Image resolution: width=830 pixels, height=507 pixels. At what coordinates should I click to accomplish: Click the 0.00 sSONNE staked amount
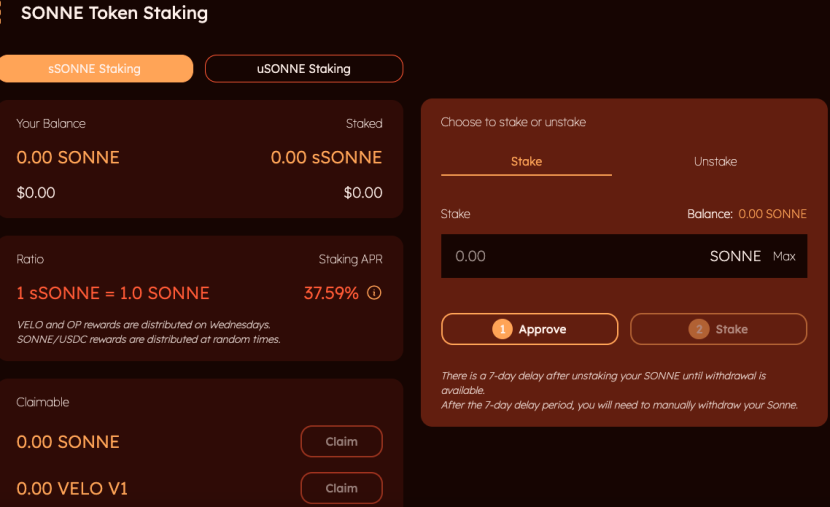point(326,157)
